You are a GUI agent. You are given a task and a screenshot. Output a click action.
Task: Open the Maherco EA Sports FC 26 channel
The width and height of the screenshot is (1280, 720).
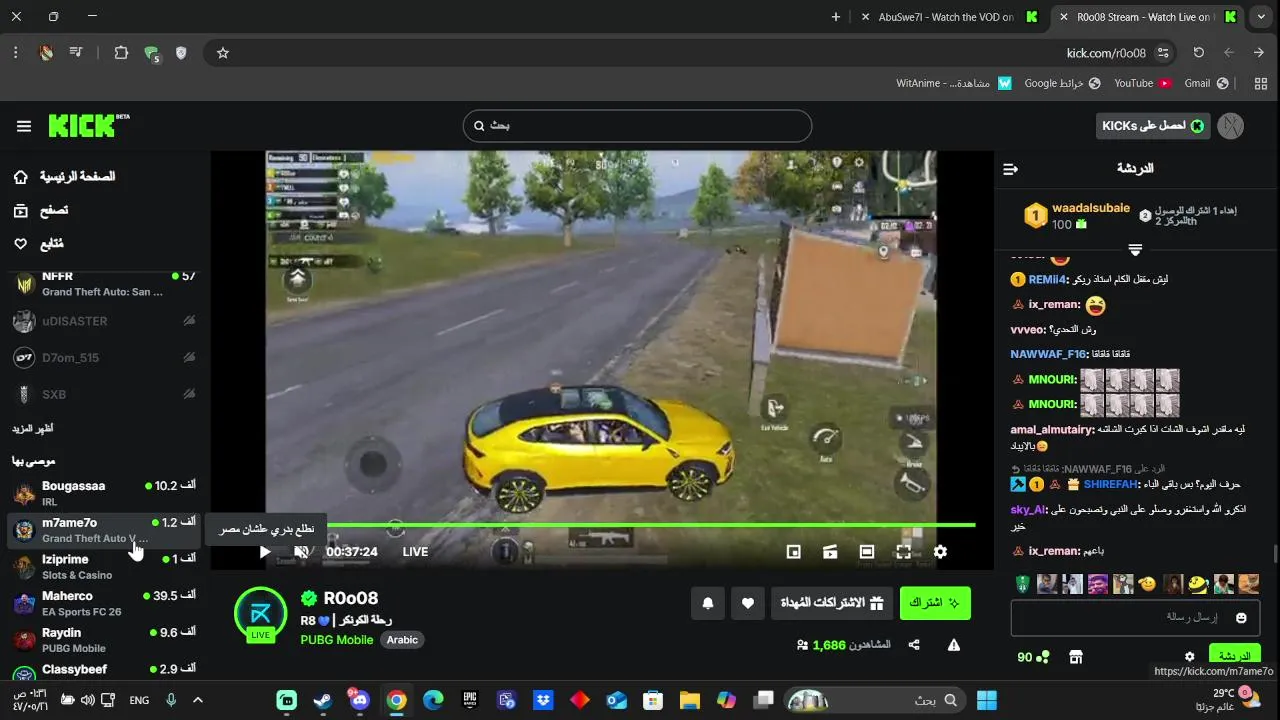104,603
